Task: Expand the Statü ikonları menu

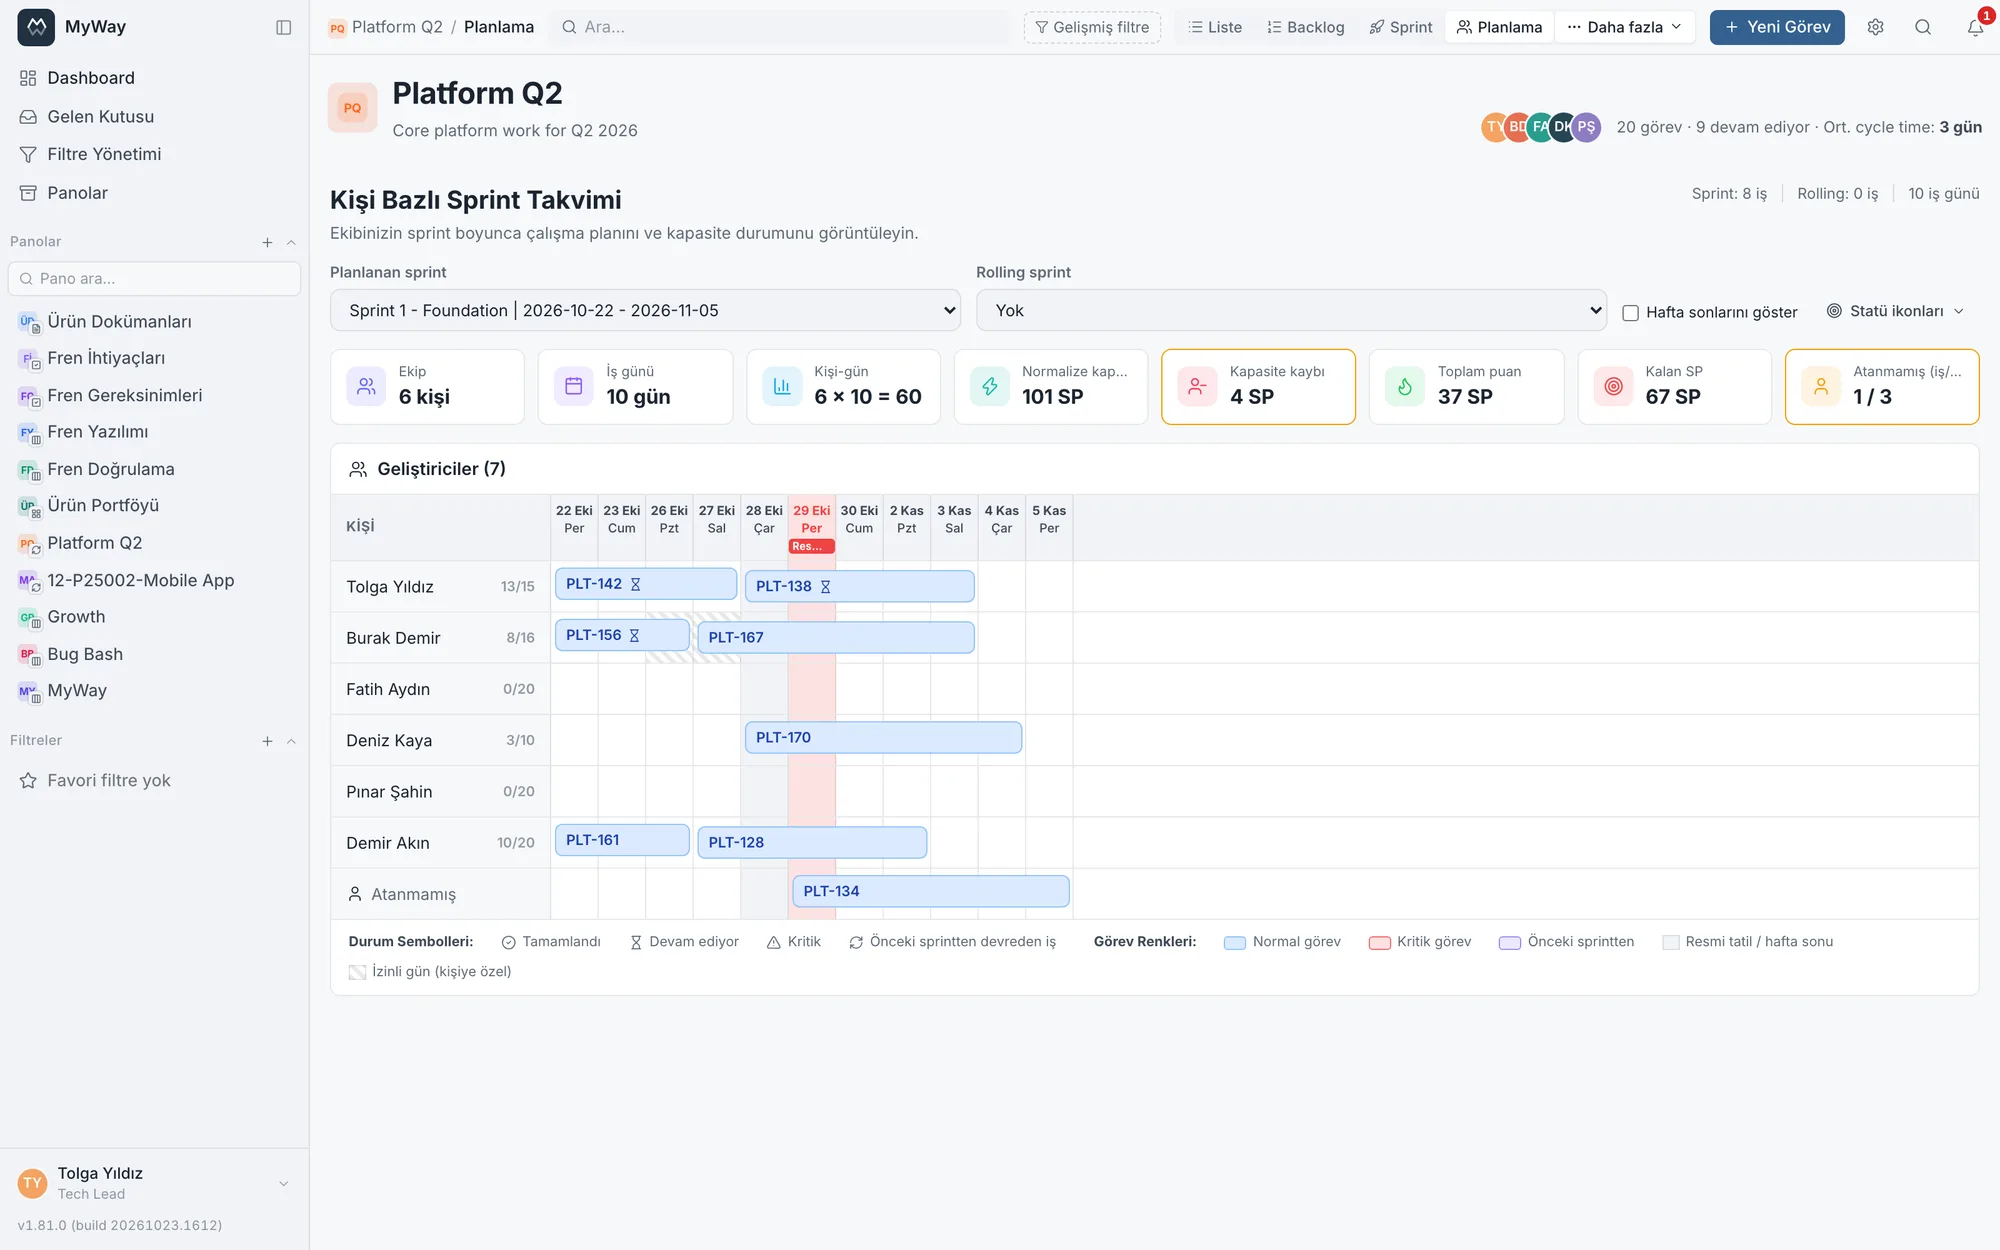Action: [x=1895, y=311]
